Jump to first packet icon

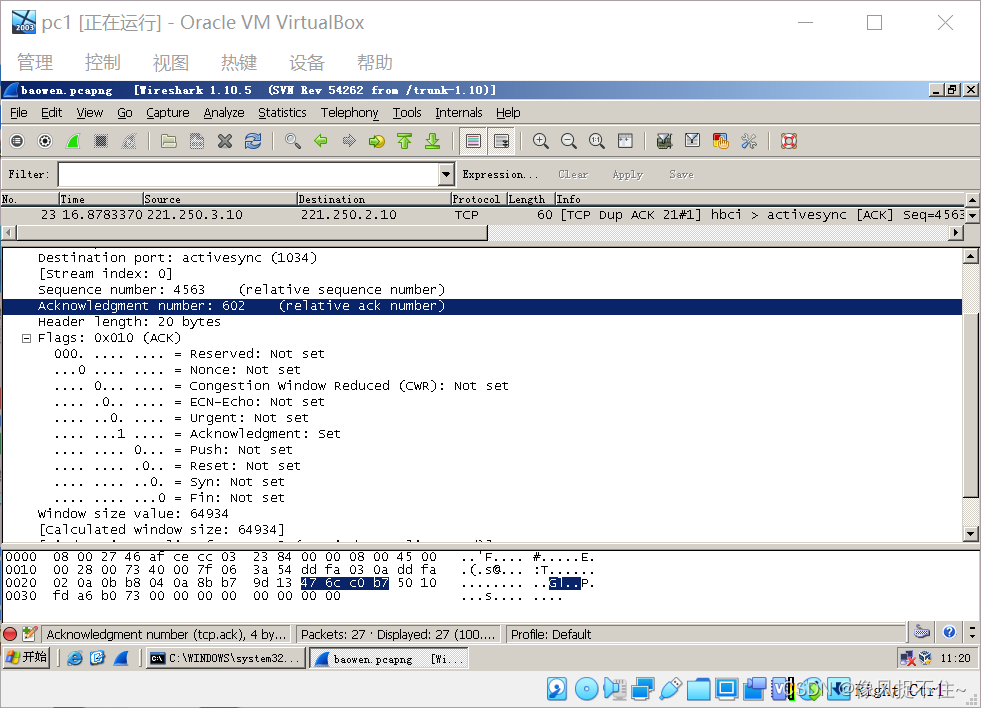[405, 141]
